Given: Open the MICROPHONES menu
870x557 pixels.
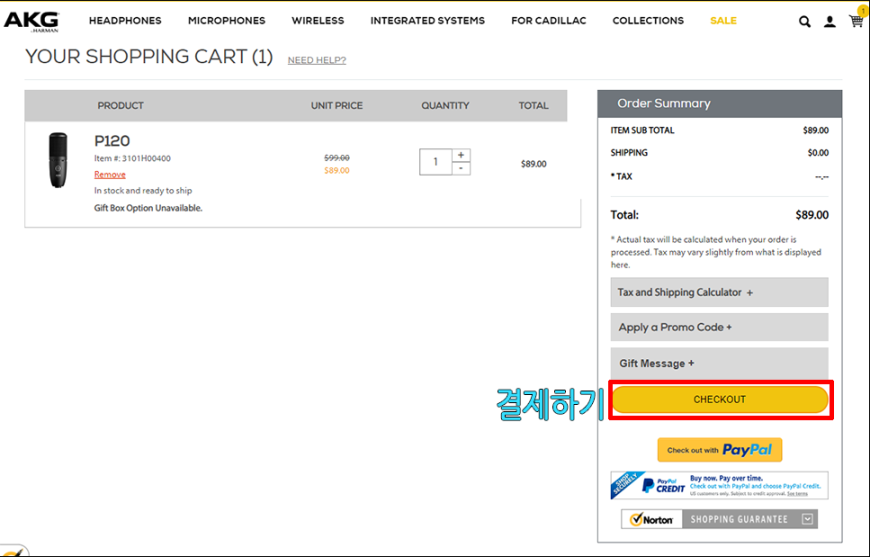Looking at the screenshot, I should tap(226, 21).
